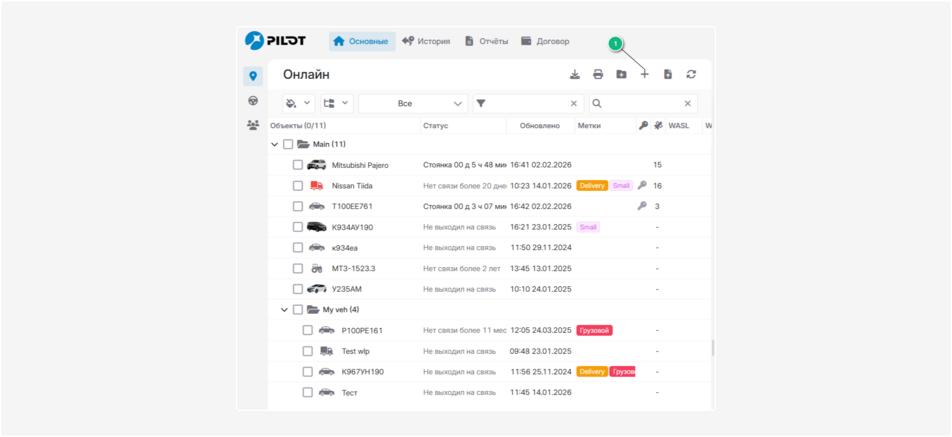Image resolution: width=952 pixels, height=437 pixels.
Task: Collapse the My veh (4) folder
Action: coord(285,310)
